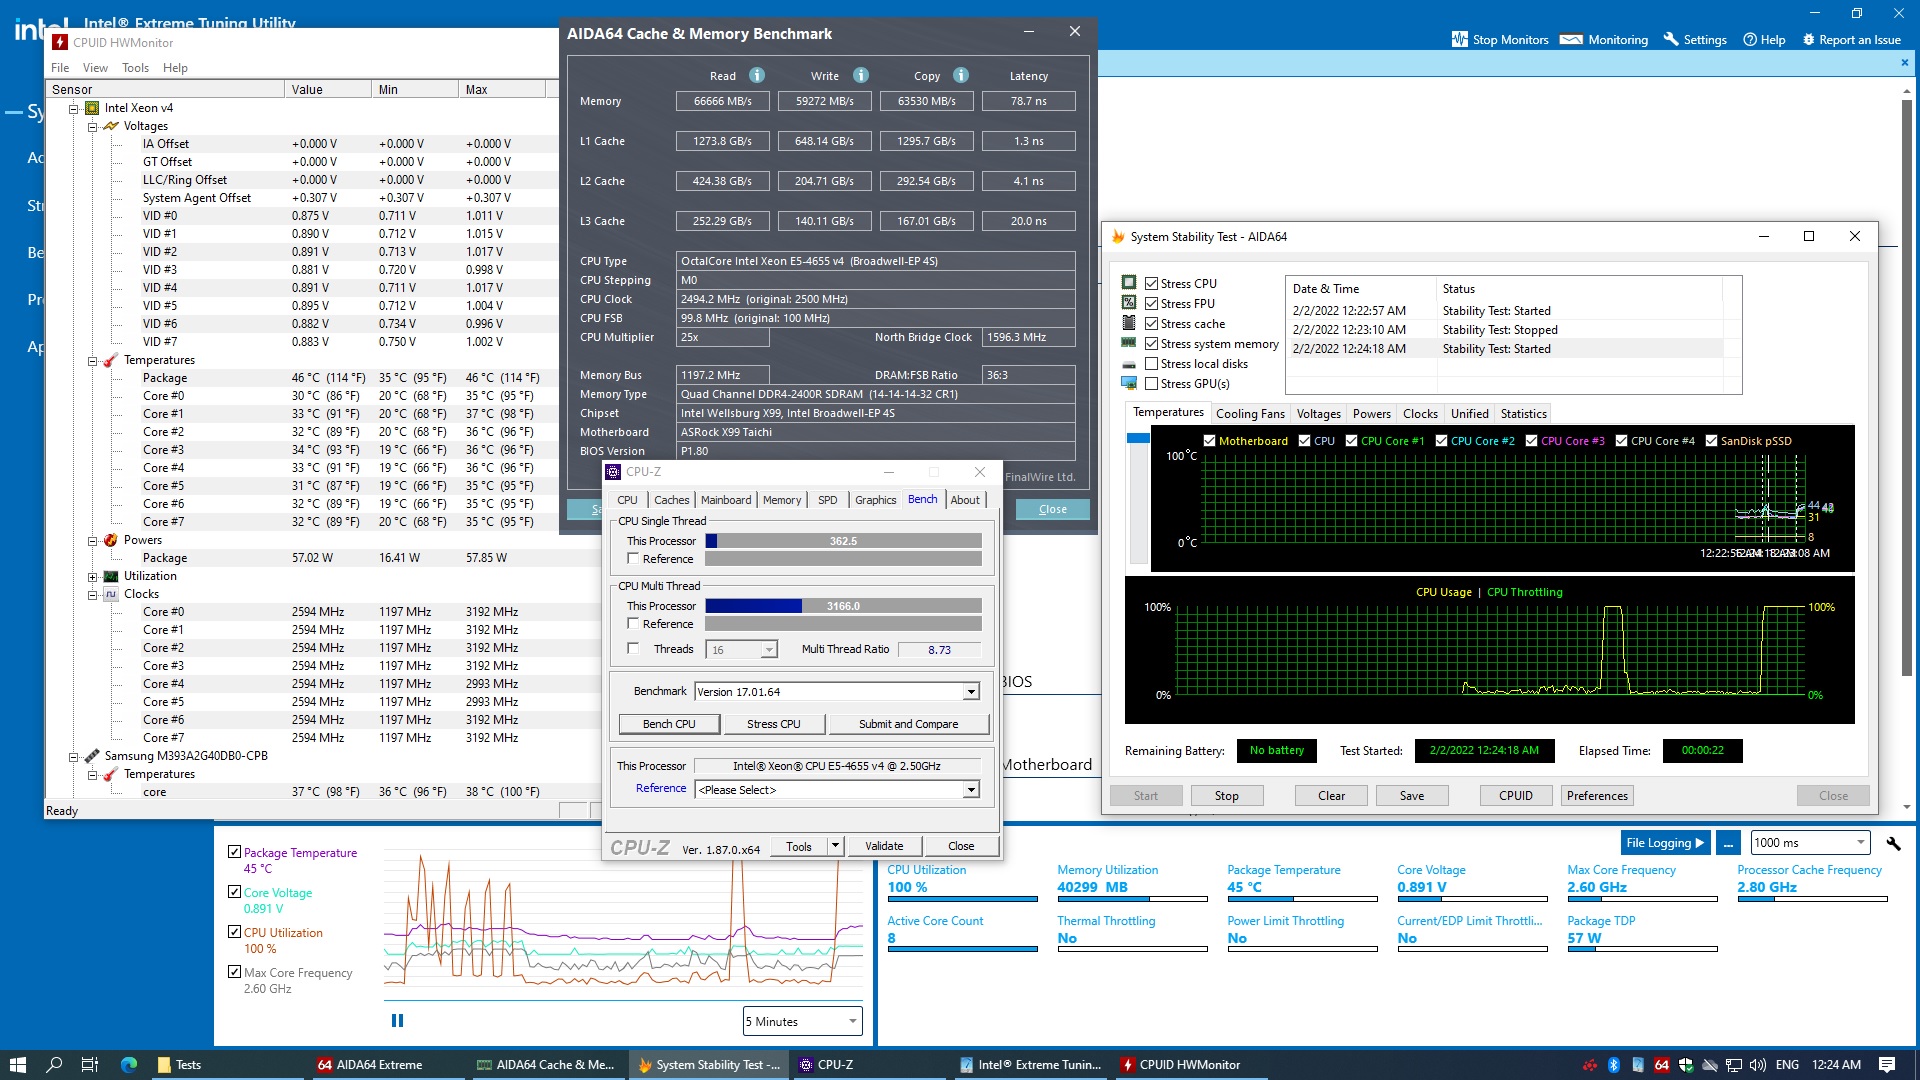Click the ellipsis button next to File Logging
The width and height of the screenshot is (1920, 1080).
[1728, 843]
